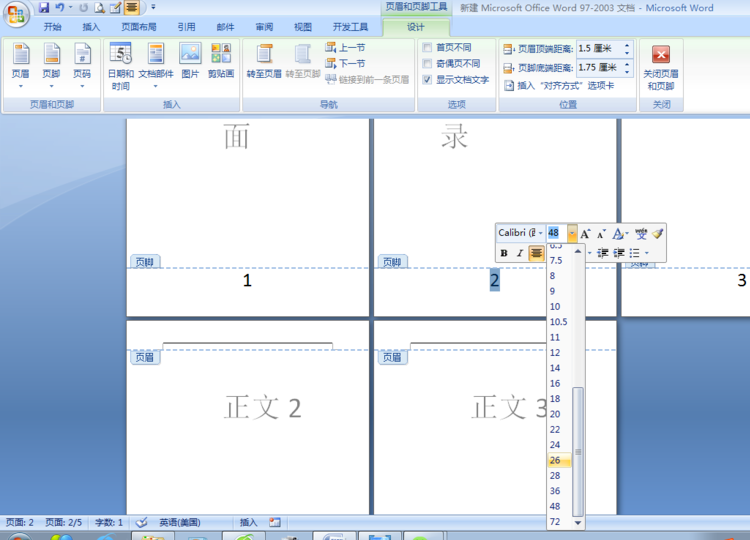Open the 文档部件 quick parts dropdown
750x540 pixels.
pos(155,66)
